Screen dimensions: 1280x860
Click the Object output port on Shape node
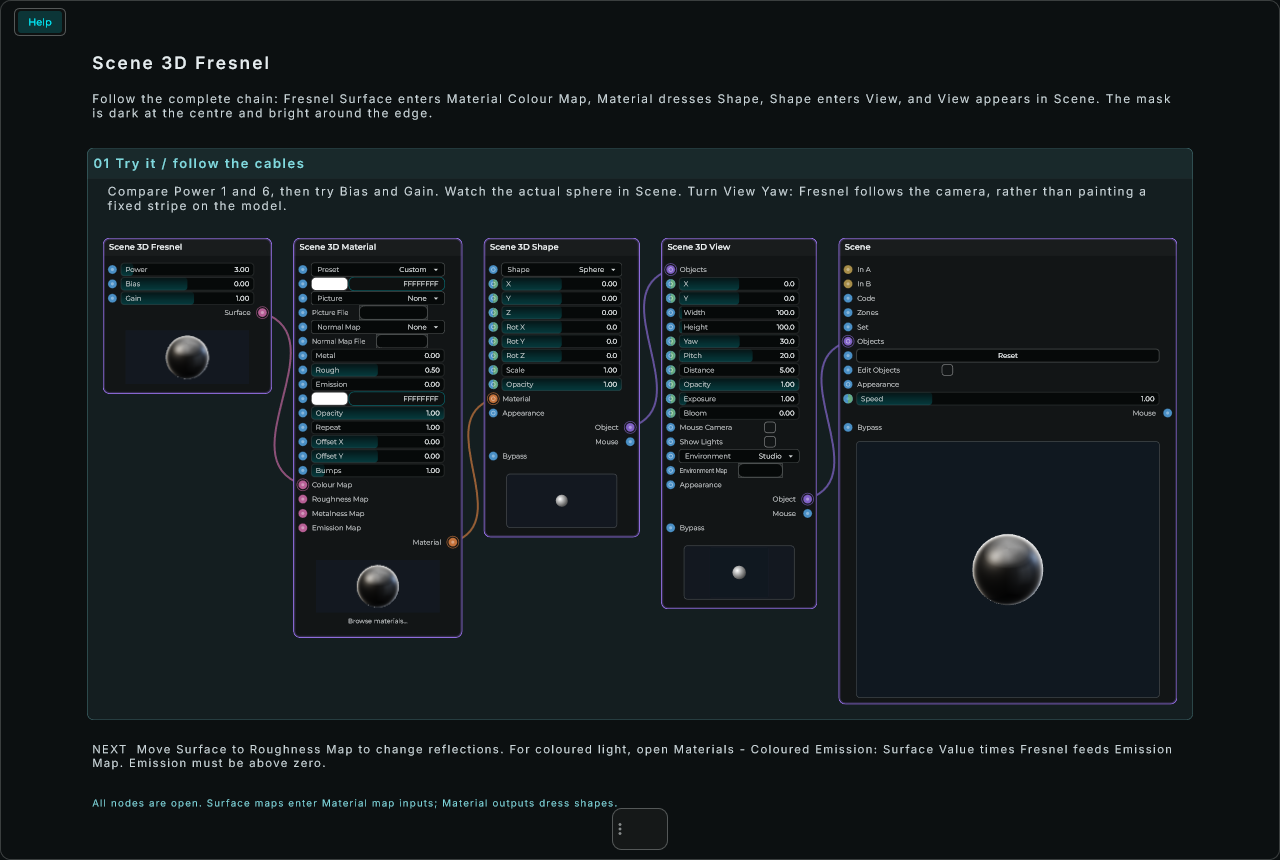630,427
